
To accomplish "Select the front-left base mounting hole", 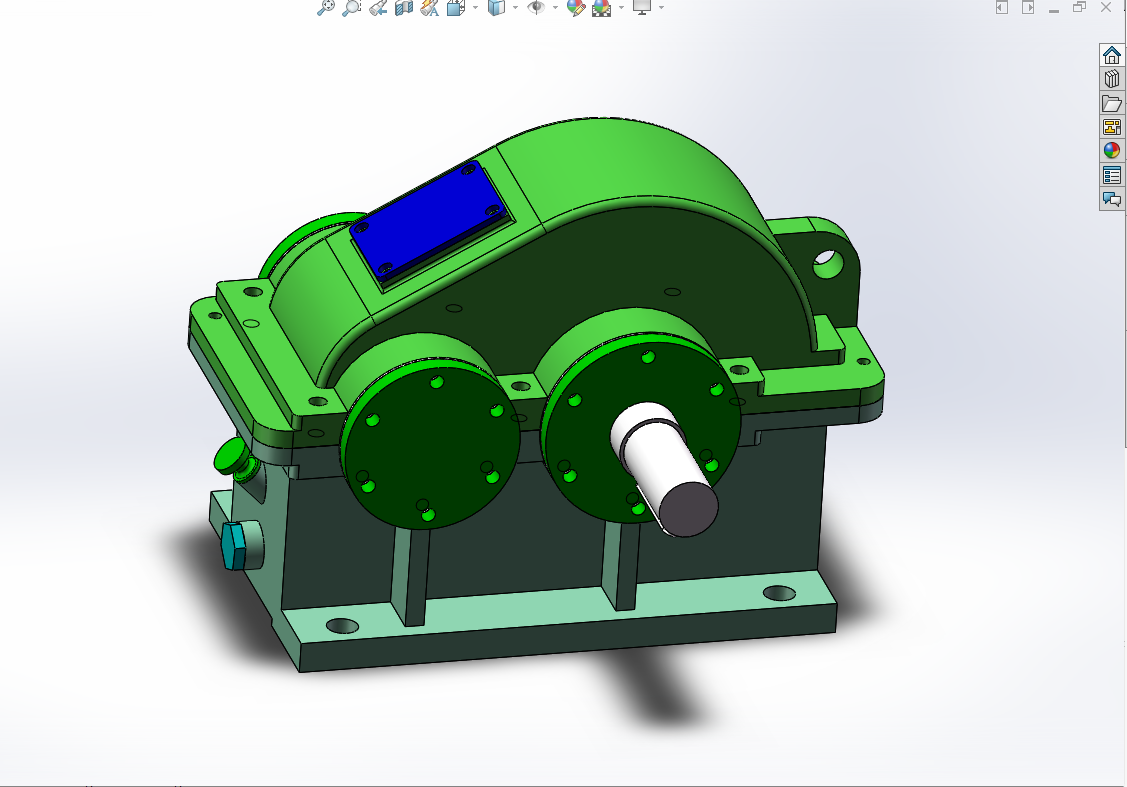I will tap(342, 626).
